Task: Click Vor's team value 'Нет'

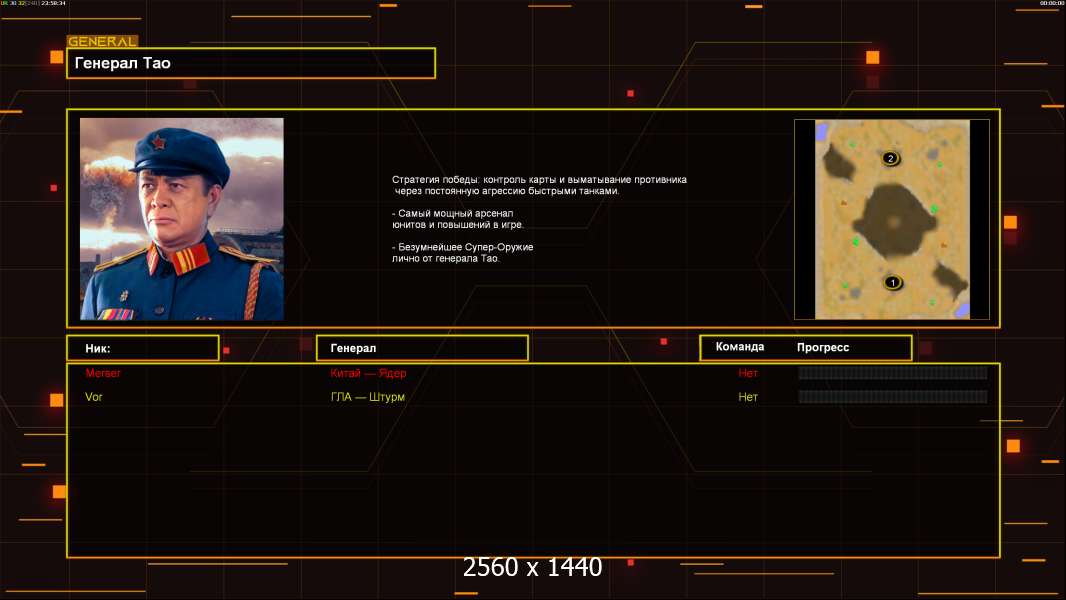Action: [x=748, y=397]
